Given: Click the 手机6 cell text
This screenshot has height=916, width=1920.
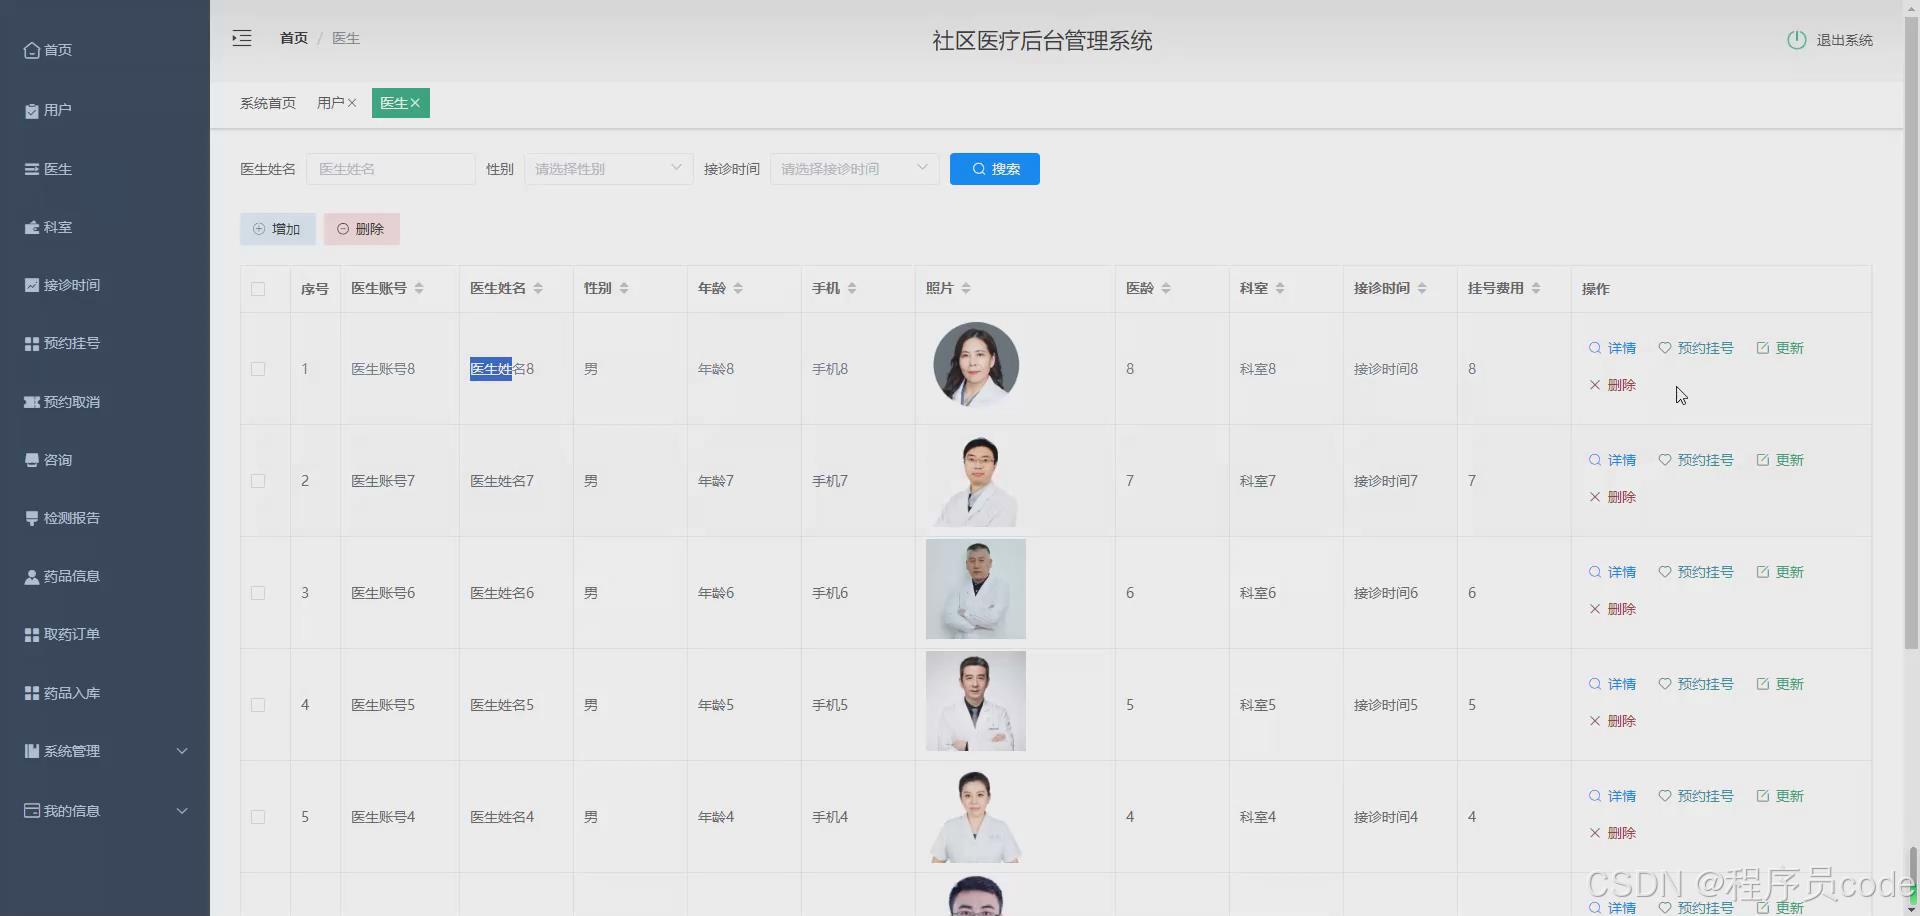Looking at the screenshot, I should (830, 593).
